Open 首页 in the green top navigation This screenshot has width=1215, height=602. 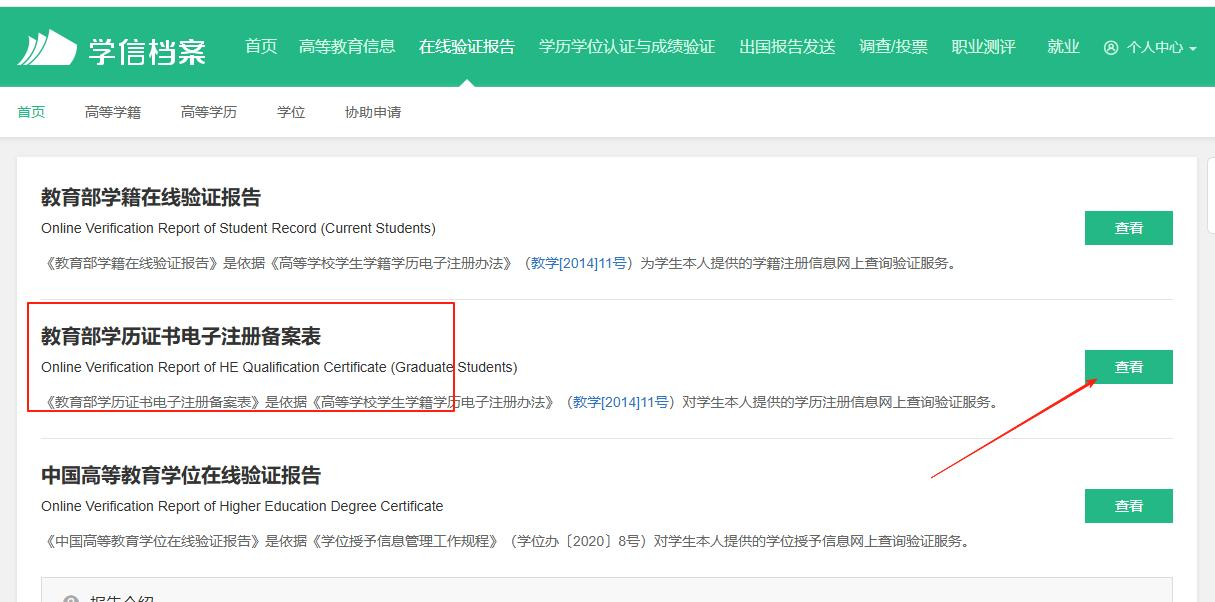pos(261,47)
